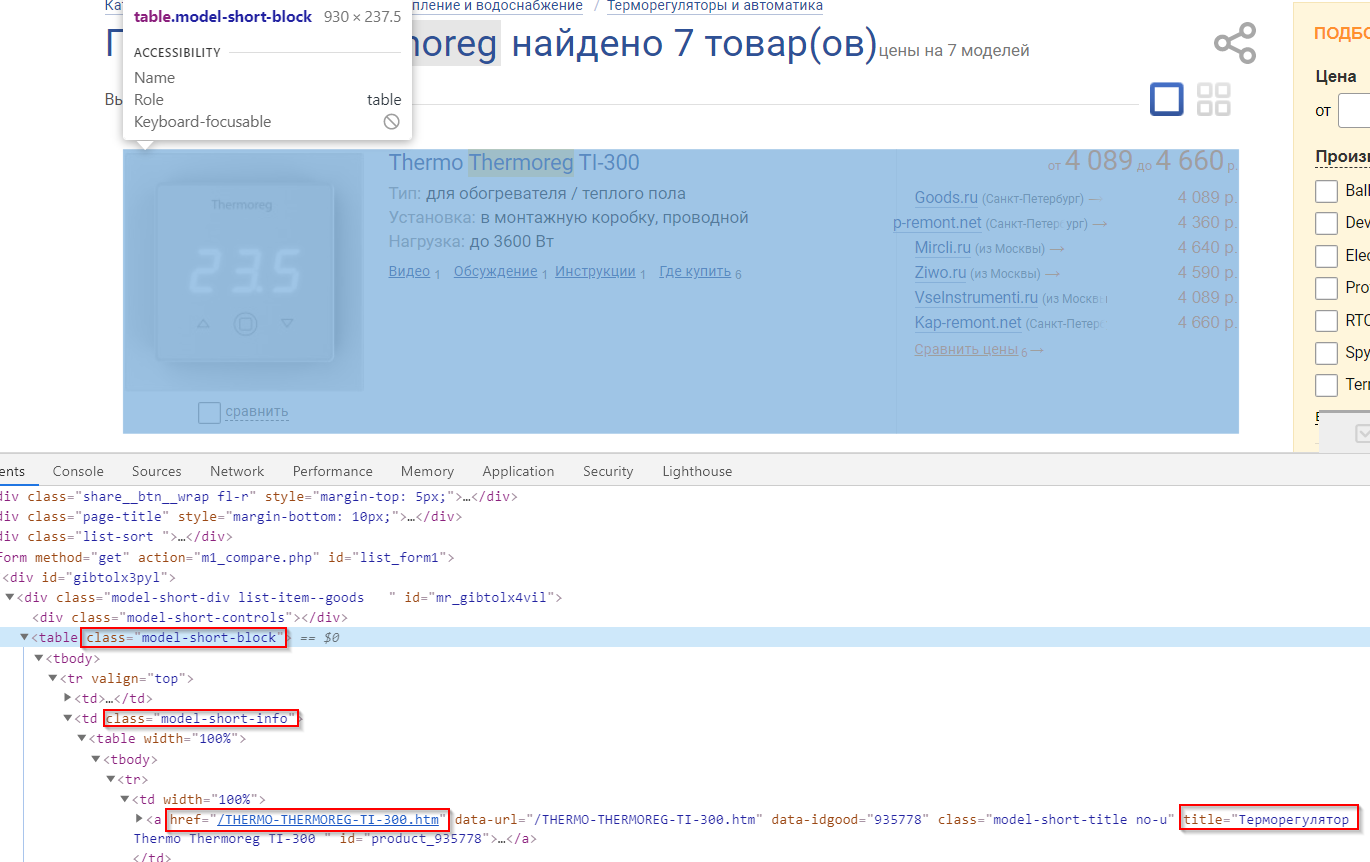1370x862 pixels.
Task: Open the VseInstrumenti.ru shop link
Action: [x=976, y=298]
